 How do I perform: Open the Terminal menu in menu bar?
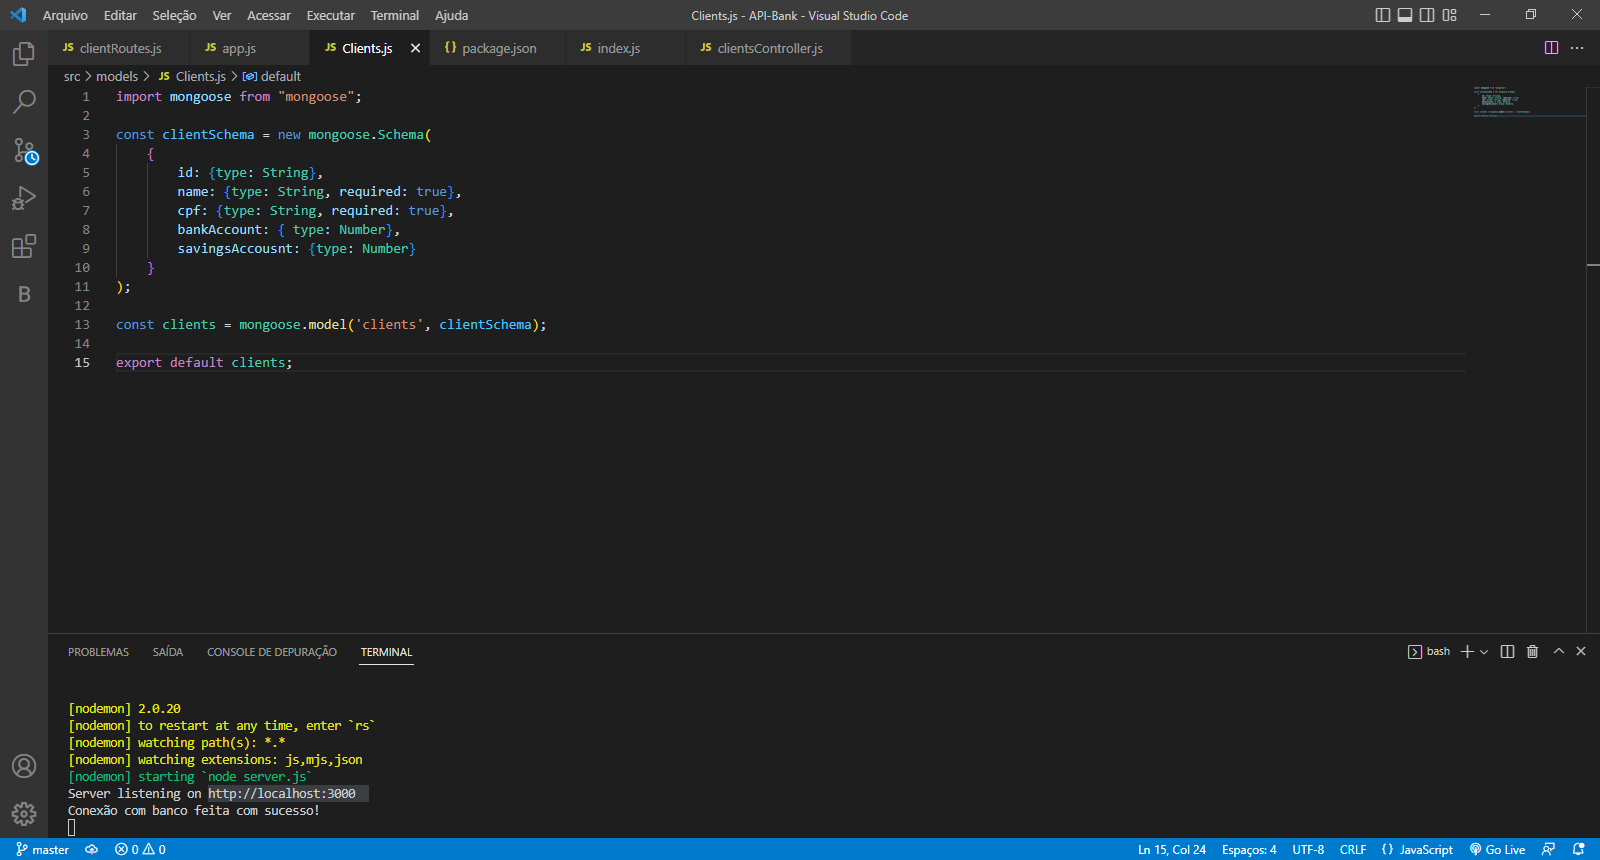(394, 15)
